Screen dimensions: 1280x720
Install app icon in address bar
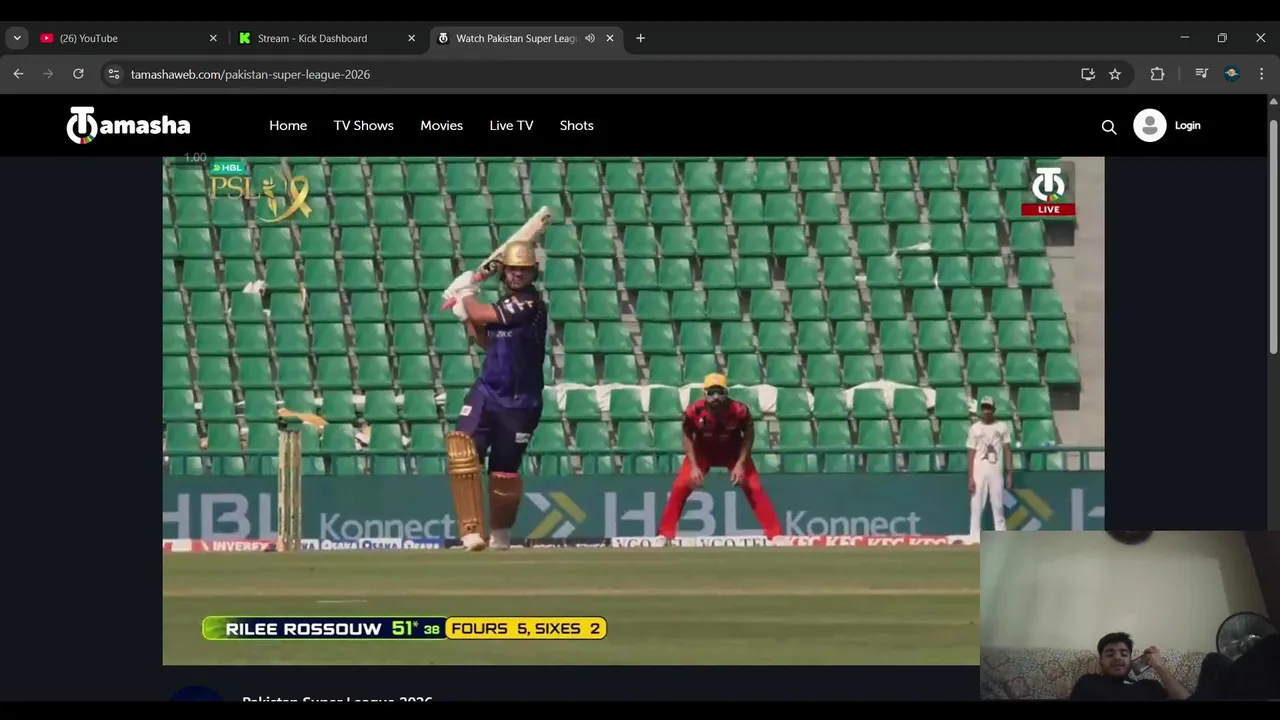pyautogui.click(x=1088, y=74)
